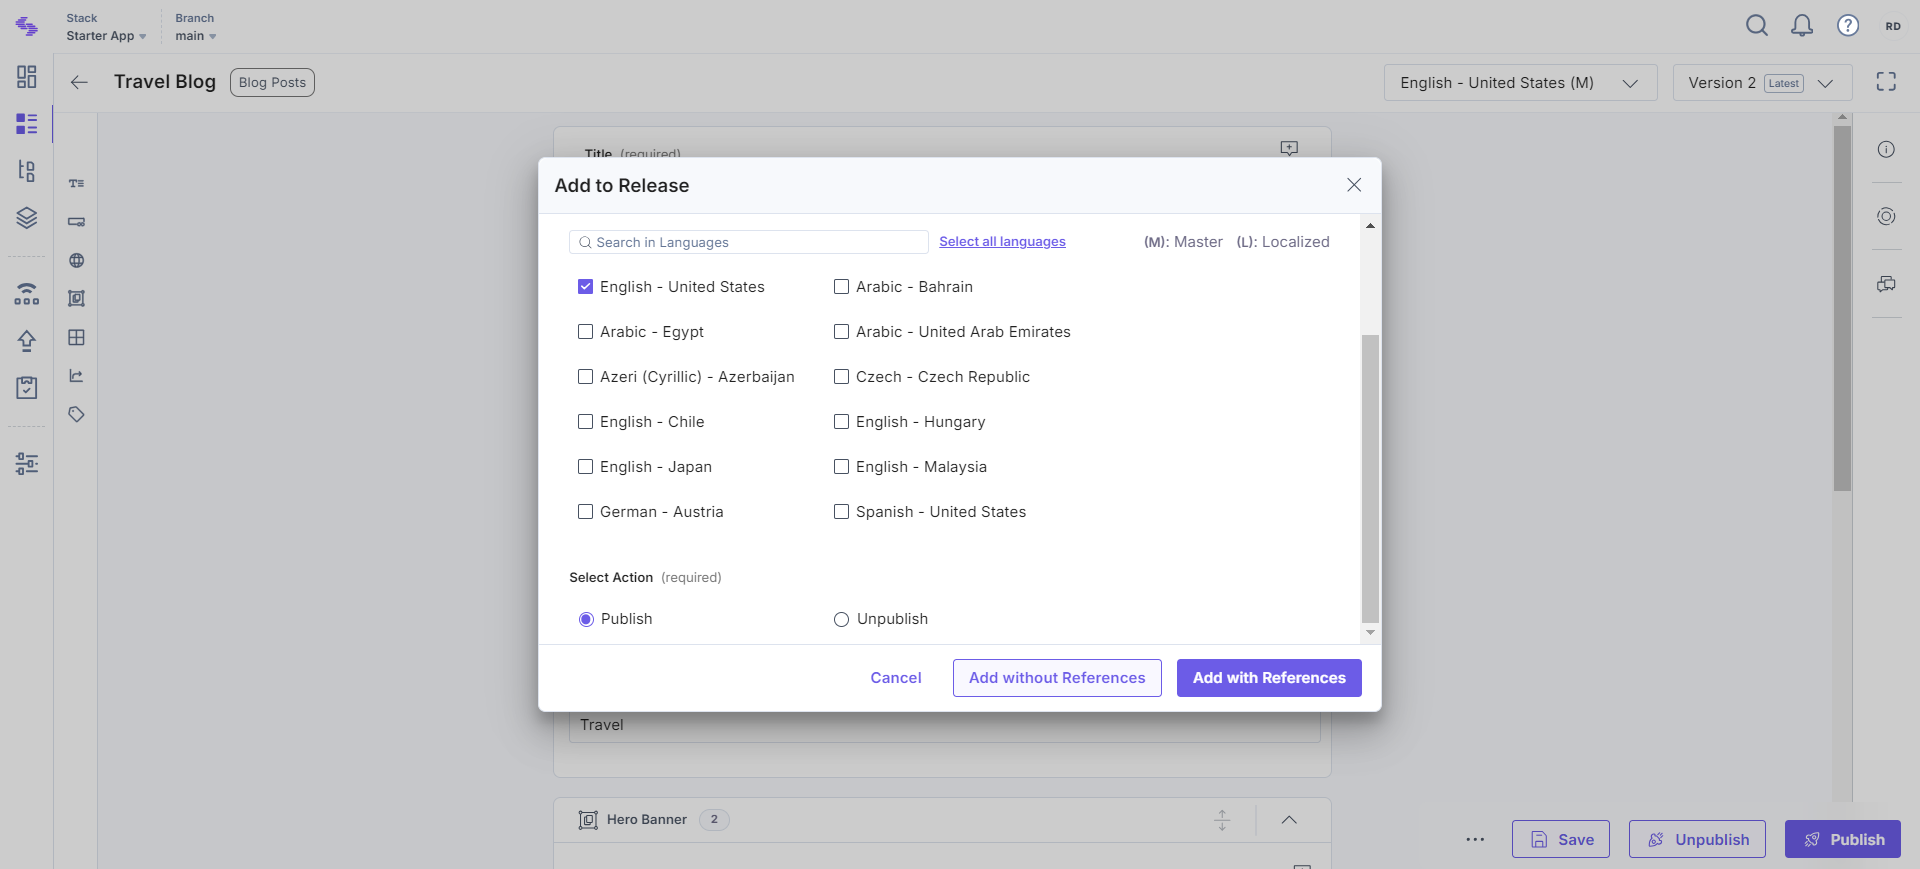This screenshot has width=1920, height=869.
Task: Select the Publish radio option
Action: pyautogui.click(x=586, y=620)
